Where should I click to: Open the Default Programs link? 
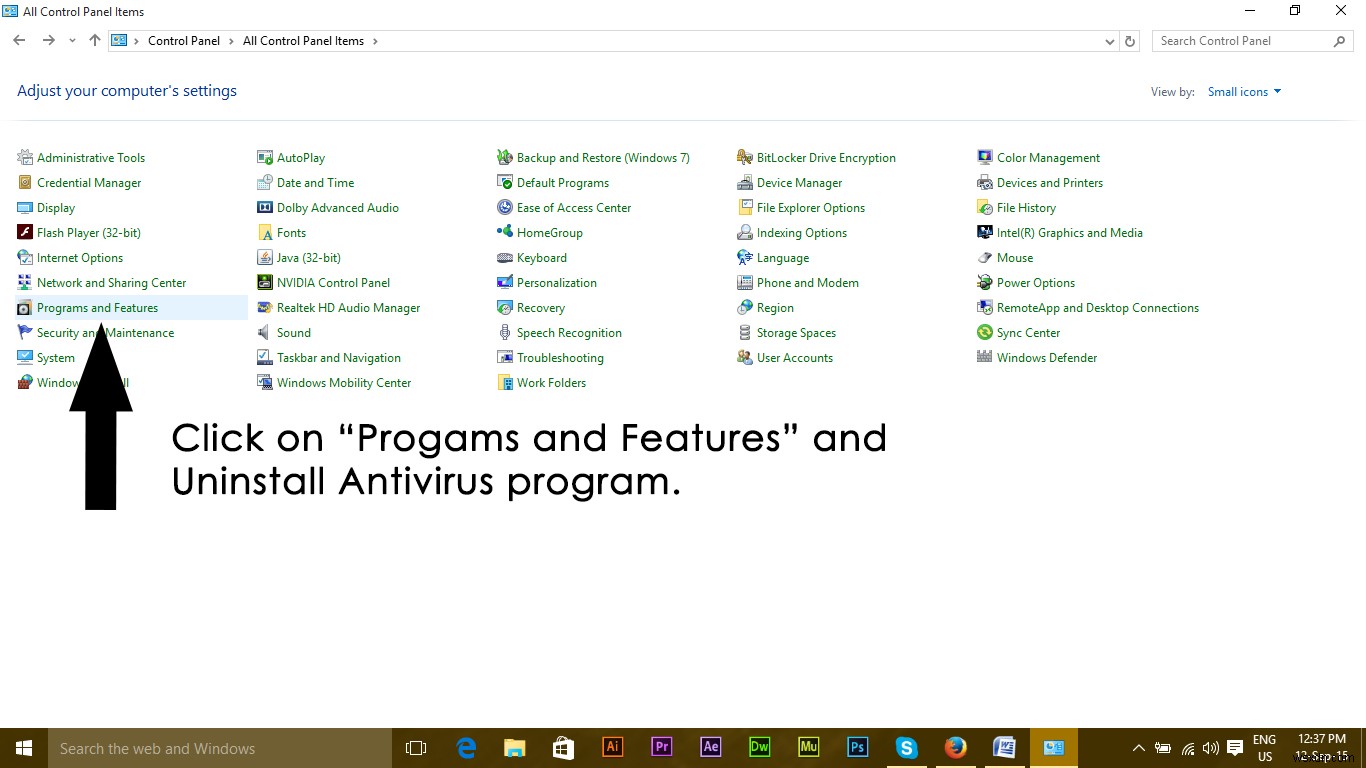click(x=563, y=183)
